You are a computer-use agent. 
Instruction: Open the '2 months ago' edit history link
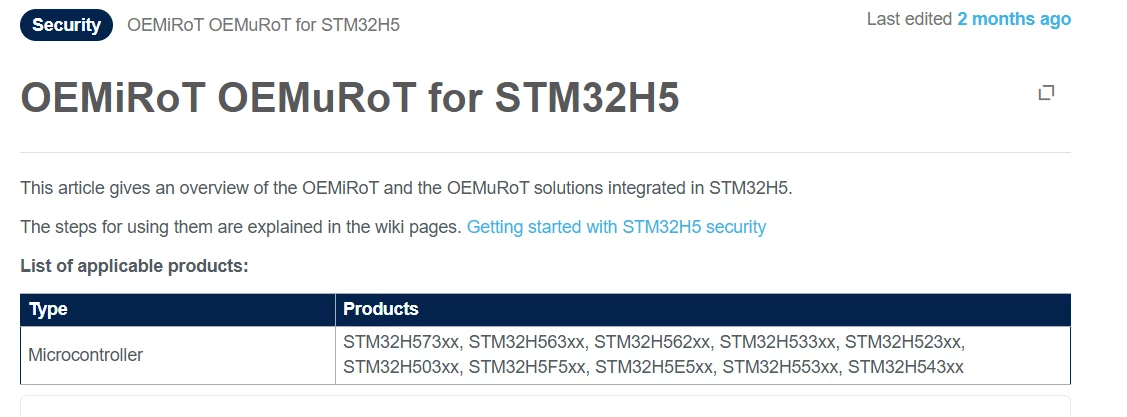click(x=1013, y=19)
